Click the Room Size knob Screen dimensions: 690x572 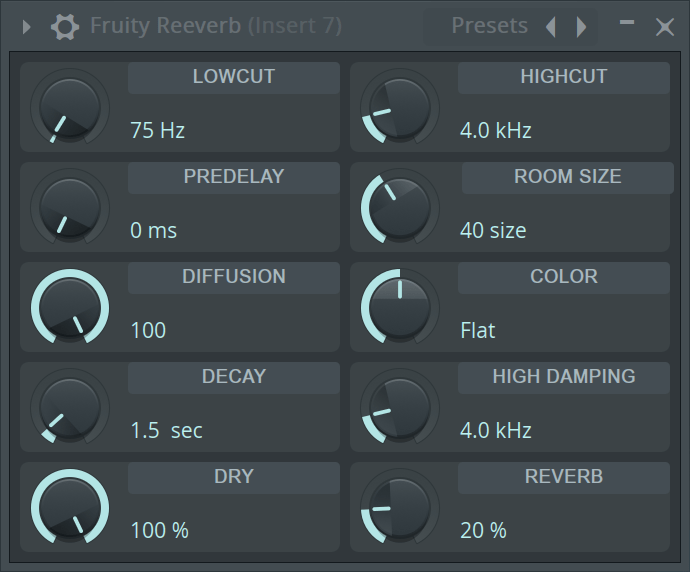[x=400, y=206]
